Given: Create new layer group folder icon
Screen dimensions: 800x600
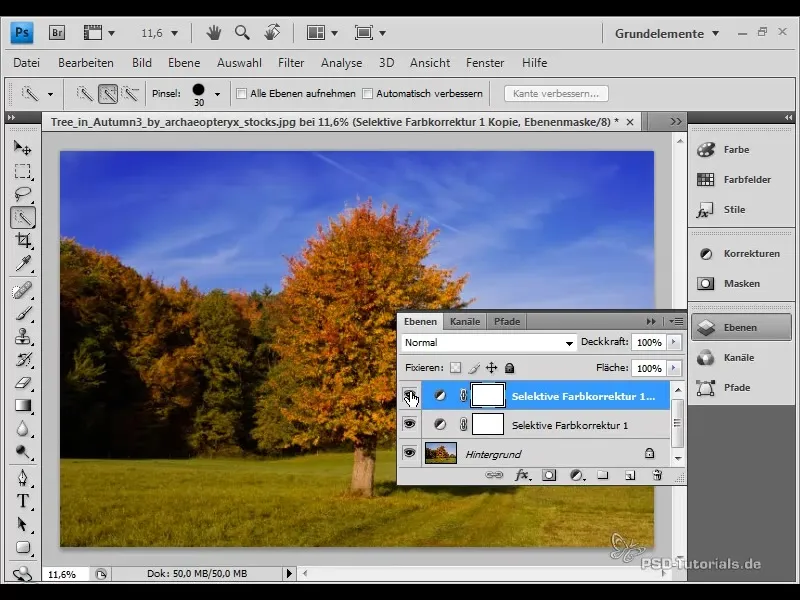Looking at the screenshot, I should coord(603,475).
